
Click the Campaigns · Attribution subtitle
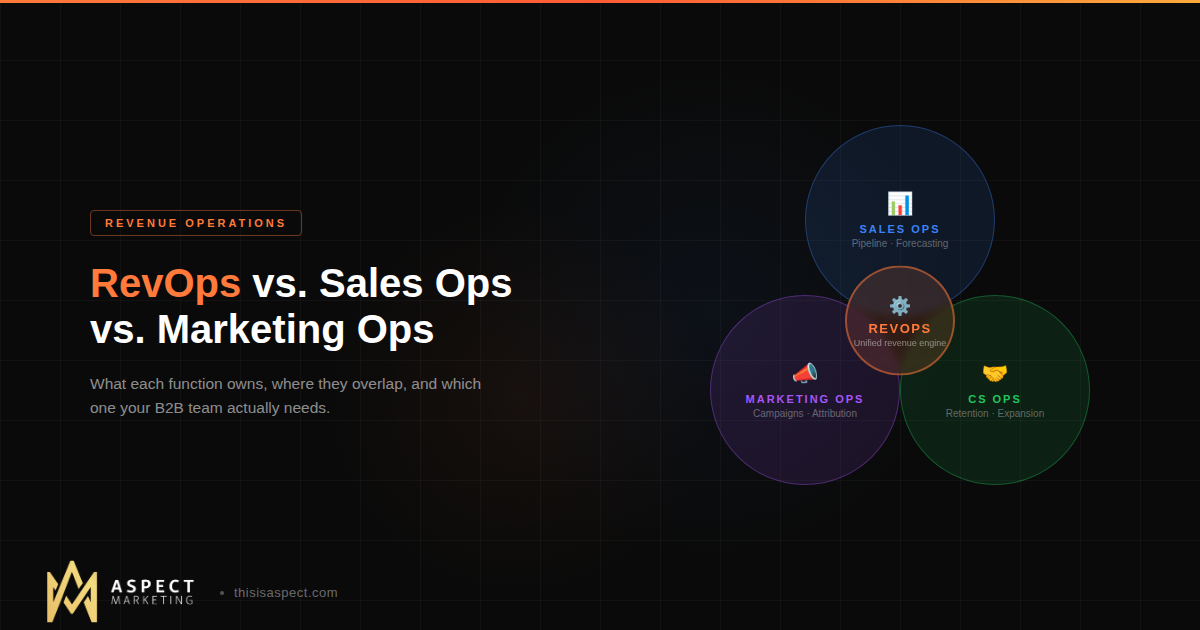(x=804, y=413)
